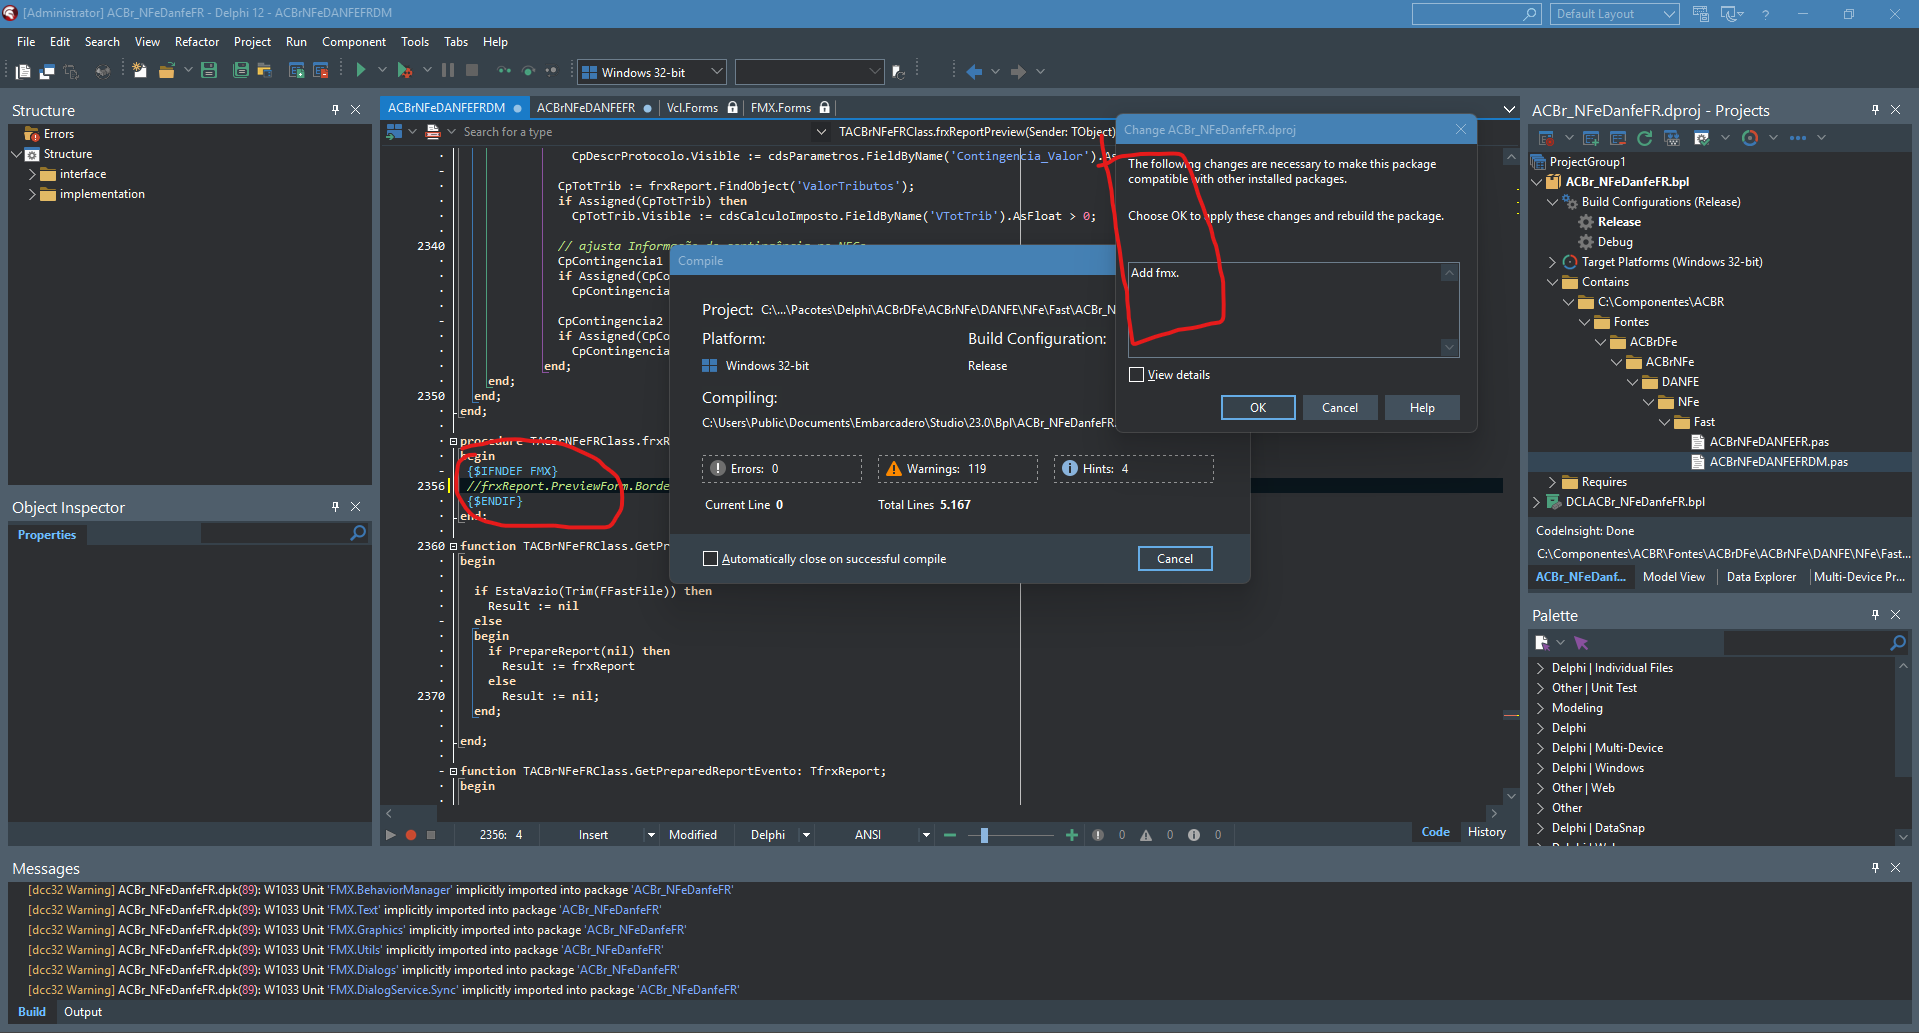Click the Stop program square icon
The width and height of the screenshot is (1919, 1033).
472,70
